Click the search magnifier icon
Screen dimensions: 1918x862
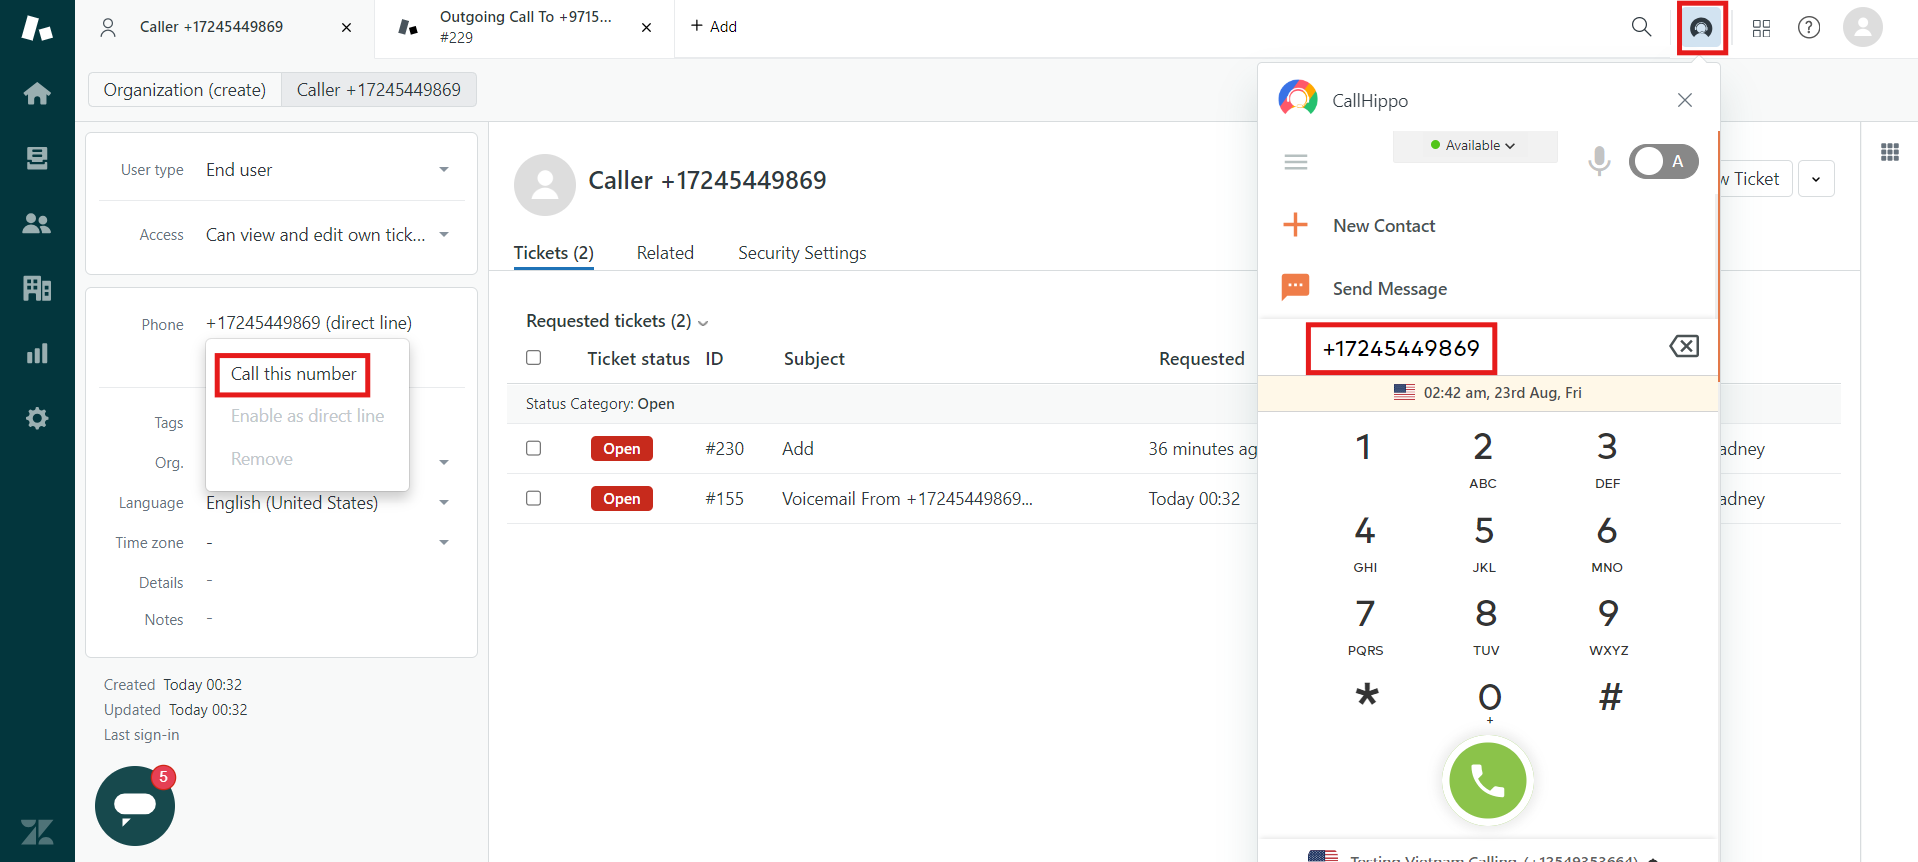(x=1641, y=27)
